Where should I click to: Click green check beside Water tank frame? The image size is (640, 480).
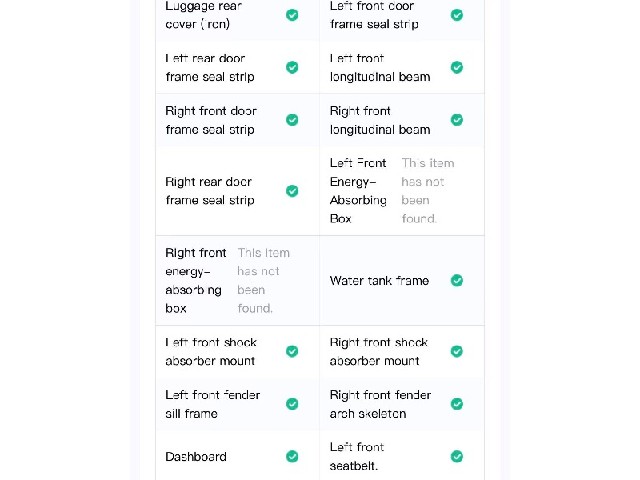pyautogui.click(x=457, y=280)
